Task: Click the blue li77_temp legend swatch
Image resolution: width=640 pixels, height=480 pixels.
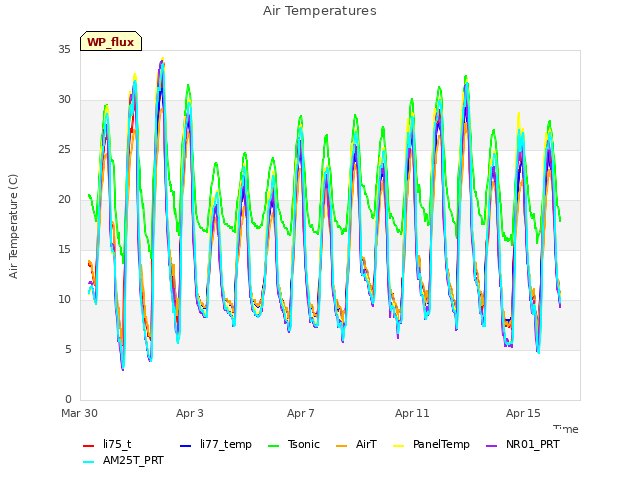Action: point(185,446)
